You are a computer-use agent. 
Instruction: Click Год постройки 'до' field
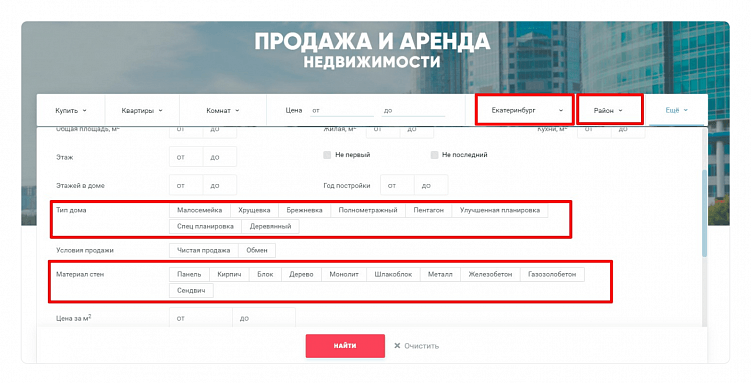point(431,185)
